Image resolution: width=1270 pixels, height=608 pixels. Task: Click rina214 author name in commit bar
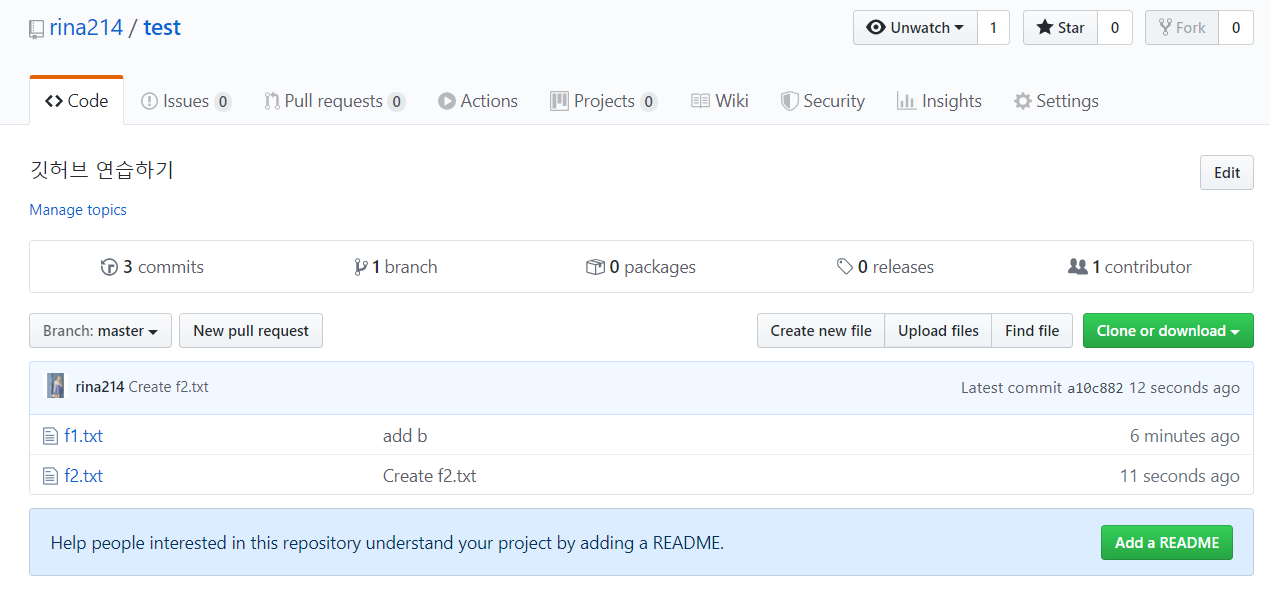click(x=100, y=387)
